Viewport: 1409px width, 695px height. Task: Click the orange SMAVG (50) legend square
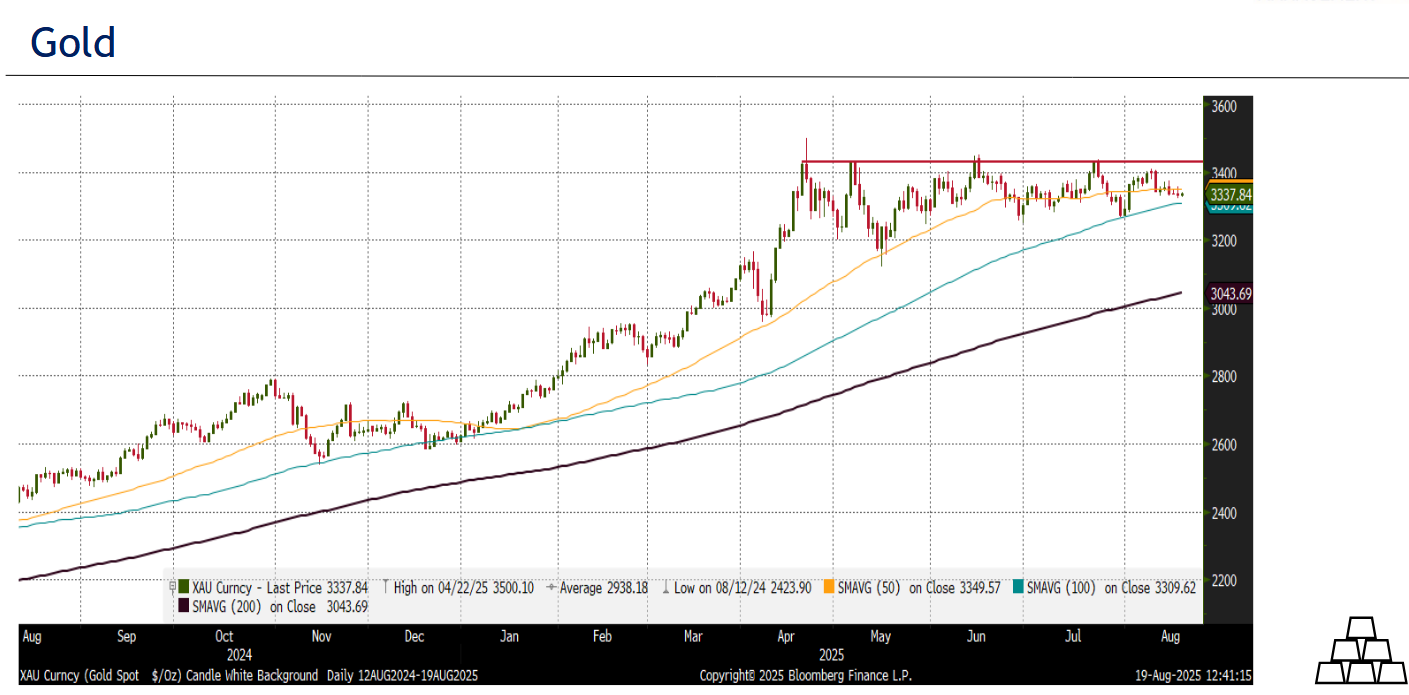[x=828, y=588]
